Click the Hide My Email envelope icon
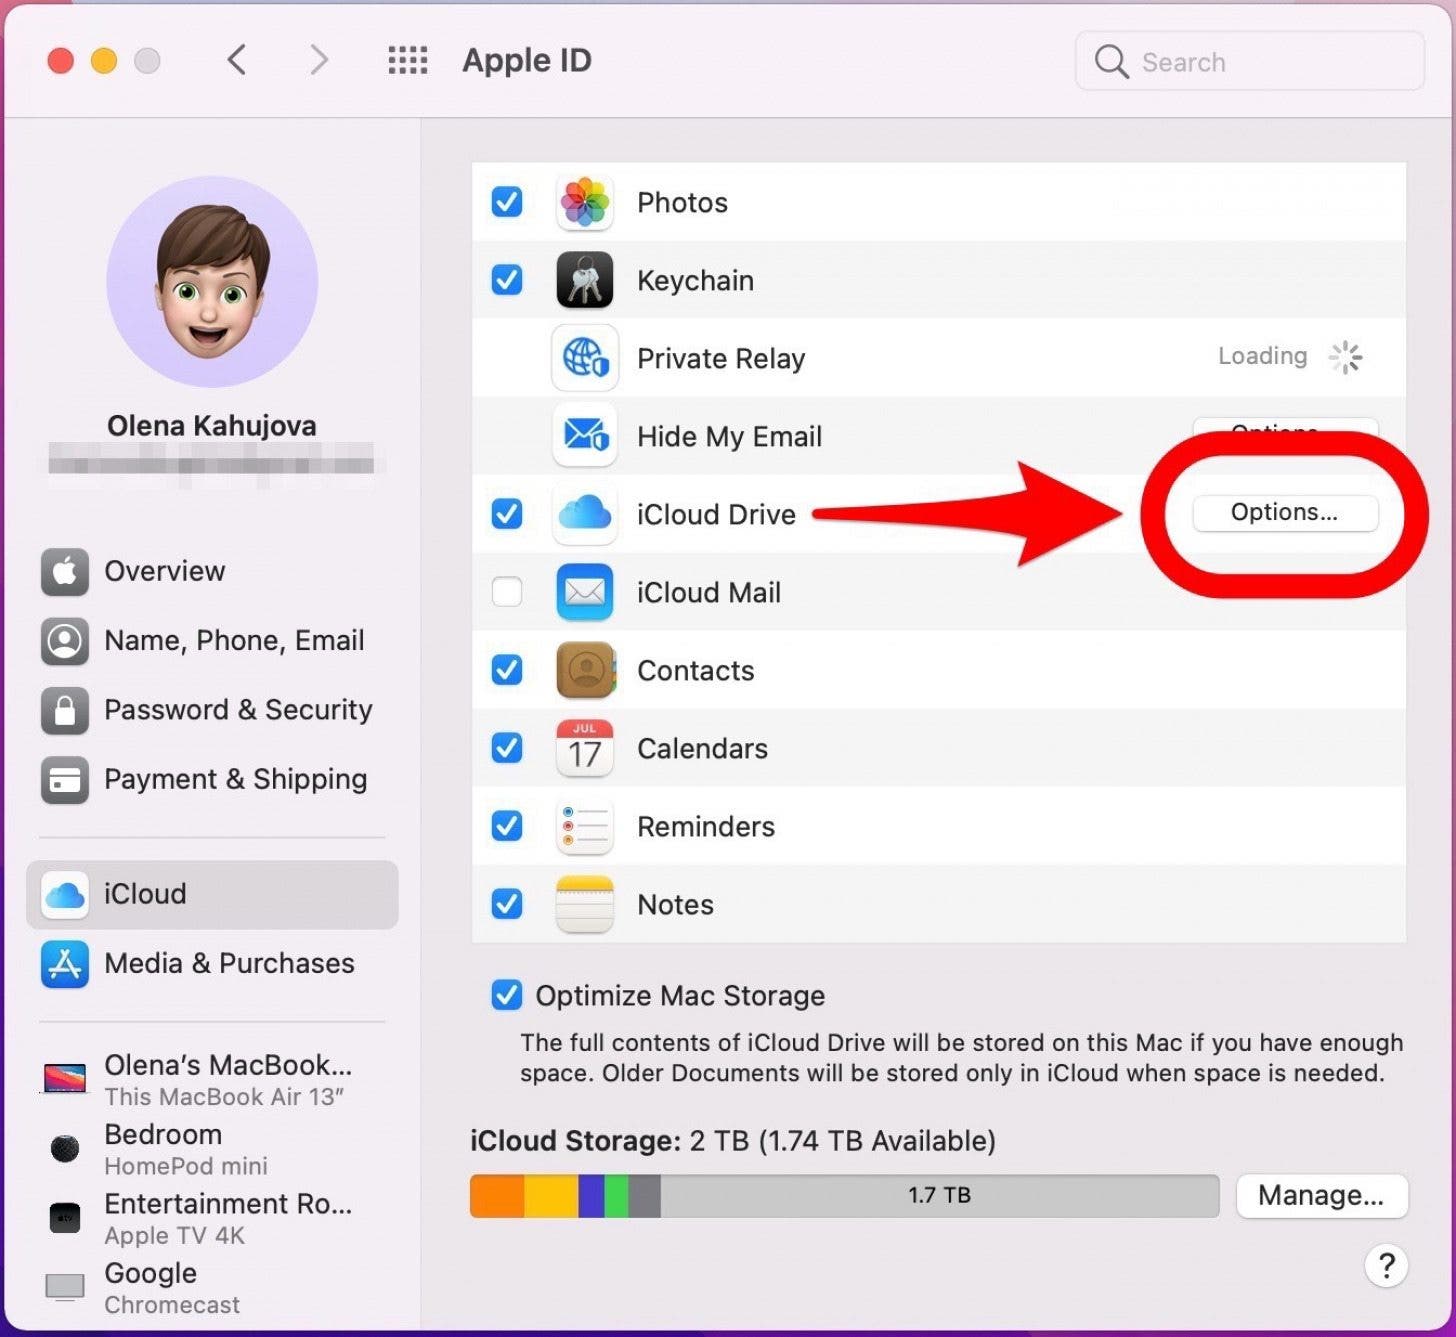1456x1337 pixels. (x=584, y=436)
